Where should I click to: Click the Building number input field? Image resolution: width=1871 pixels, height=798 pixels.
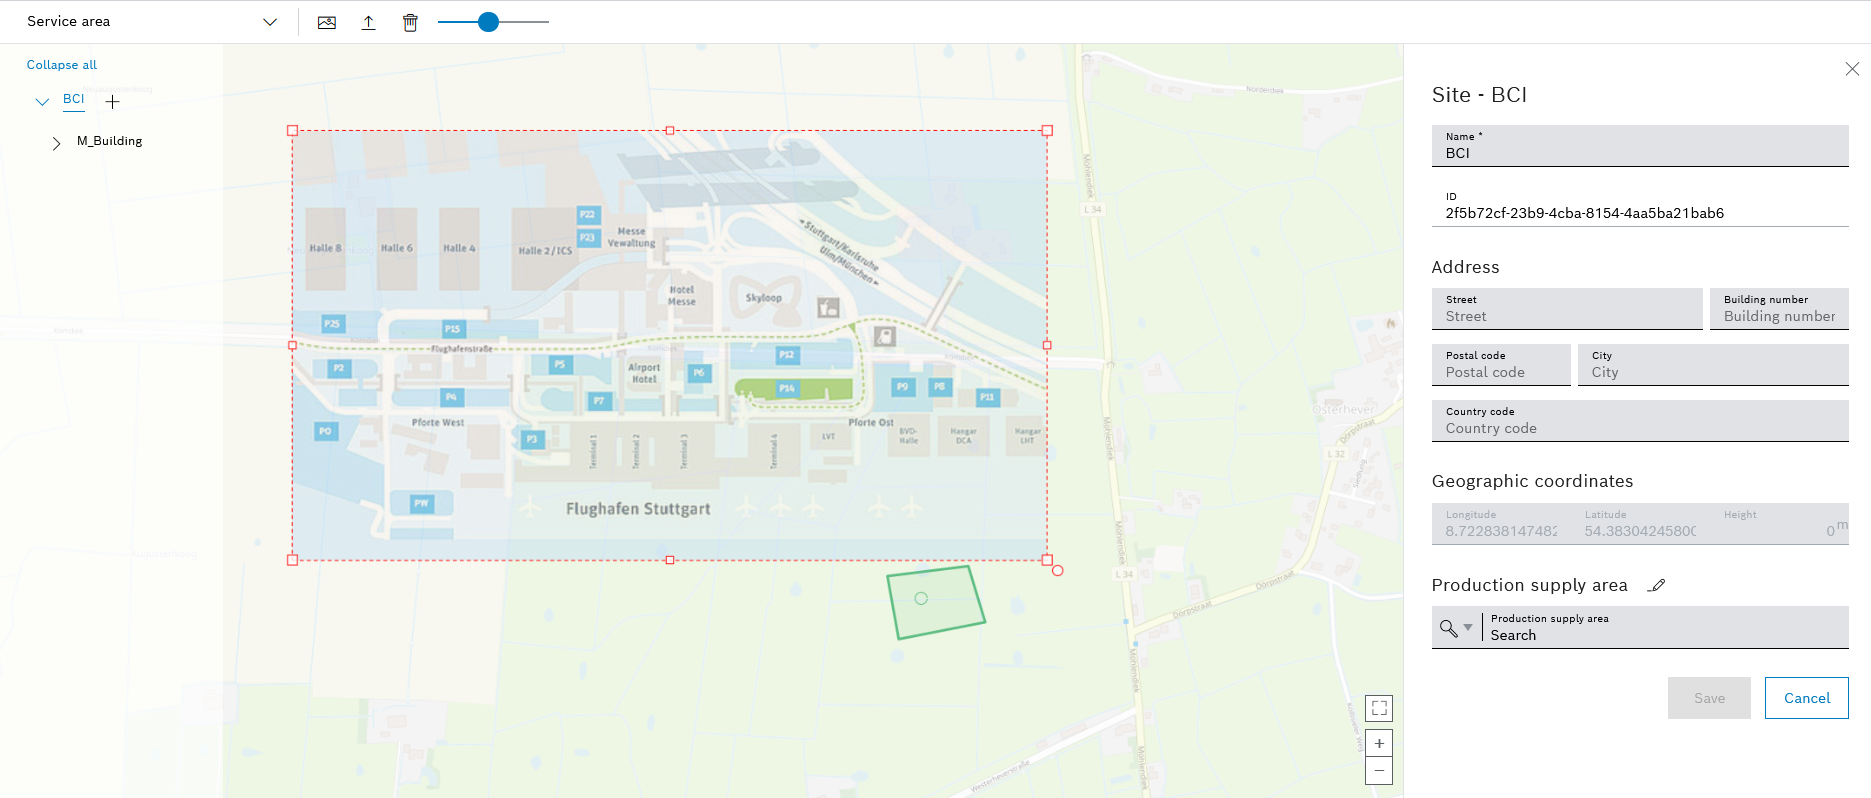[x=1779, y=309]
